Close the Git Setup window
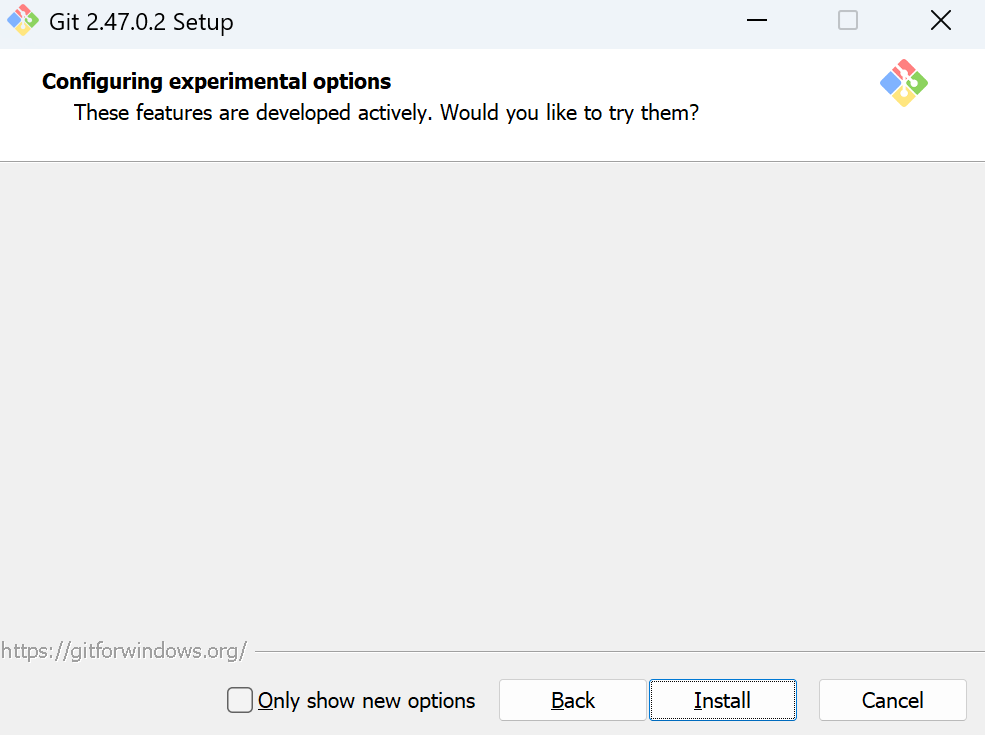Screen dimensions: 985x735 coord(940,21)
